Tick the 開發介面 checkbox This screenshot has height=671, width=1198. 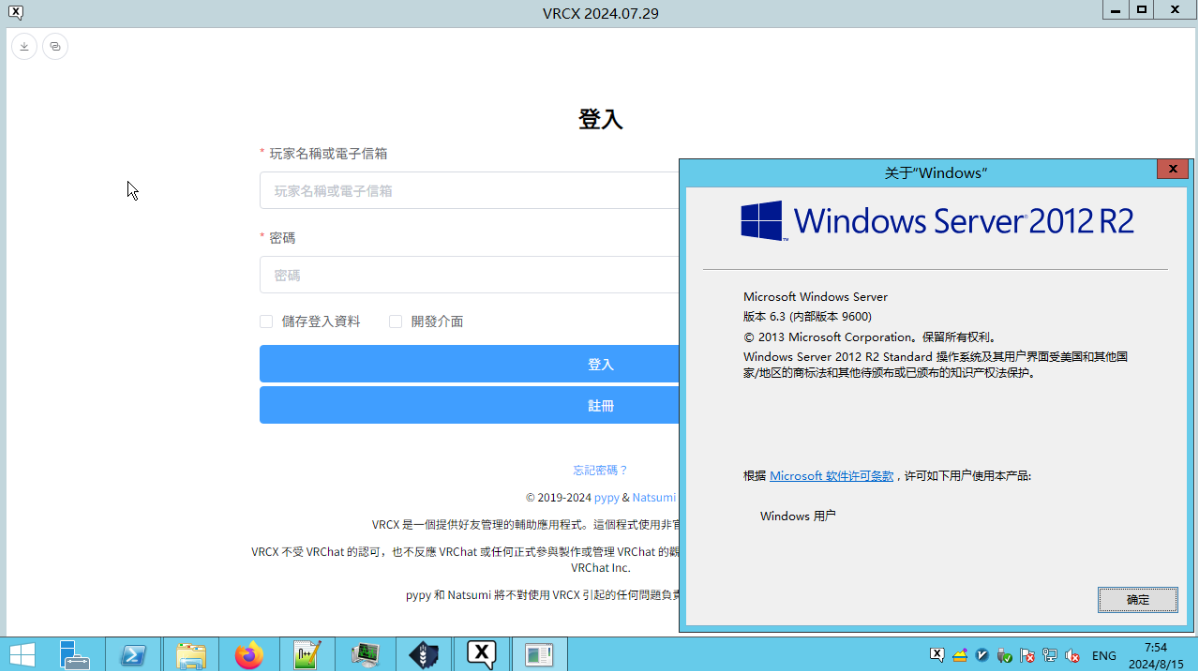point(395,322)
